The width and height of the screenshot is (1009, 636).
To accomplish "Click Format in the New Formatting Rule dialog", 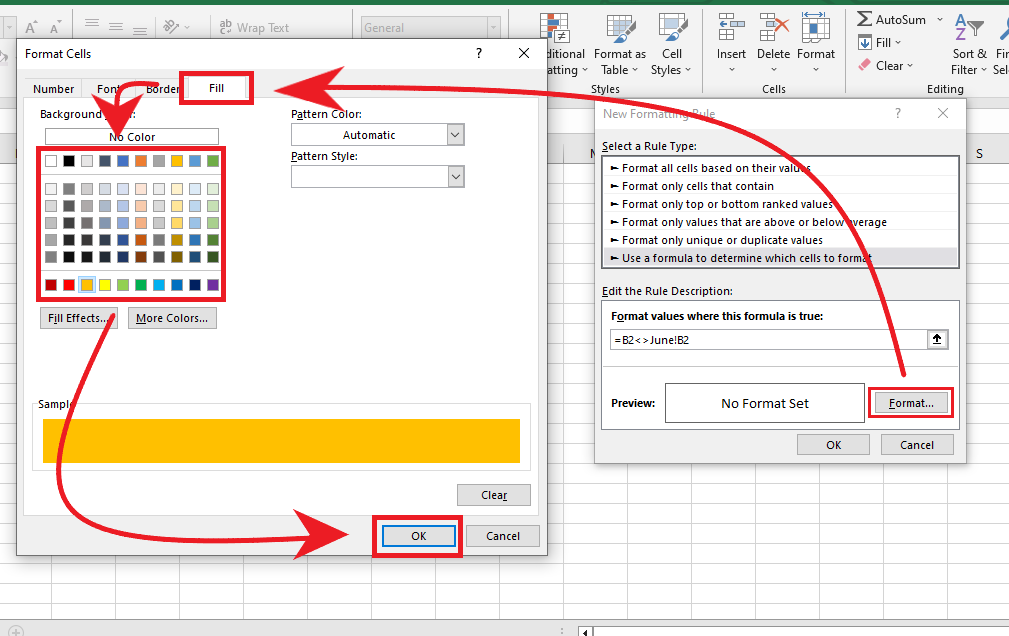I will click(x=909, y=402).
